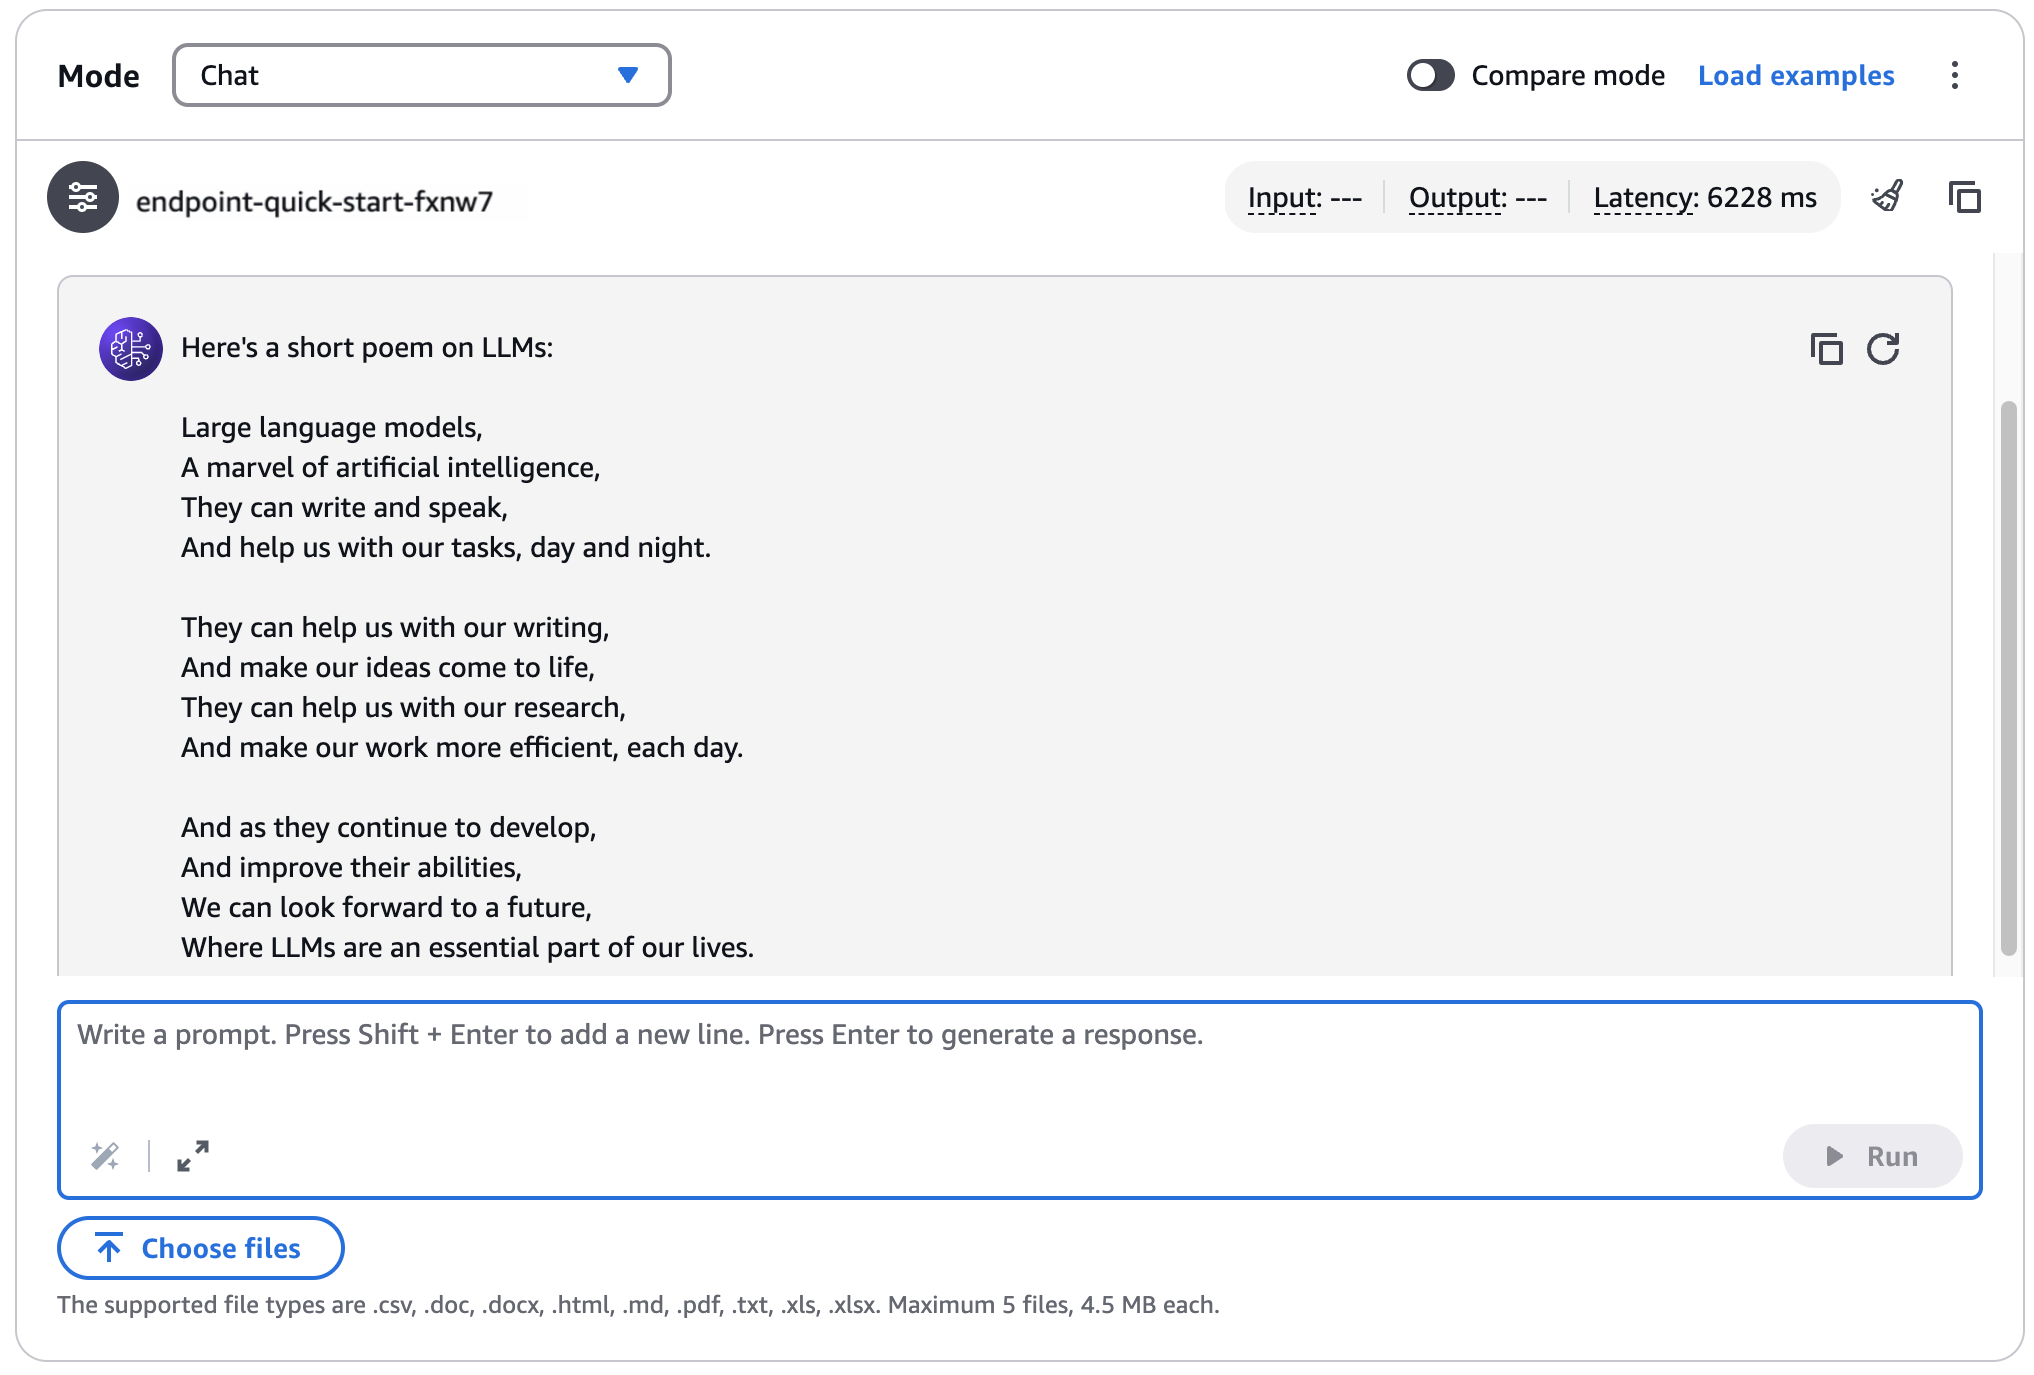Click the Load examples link
Screen dimensions: 2034x1375
click(1796, 75)
